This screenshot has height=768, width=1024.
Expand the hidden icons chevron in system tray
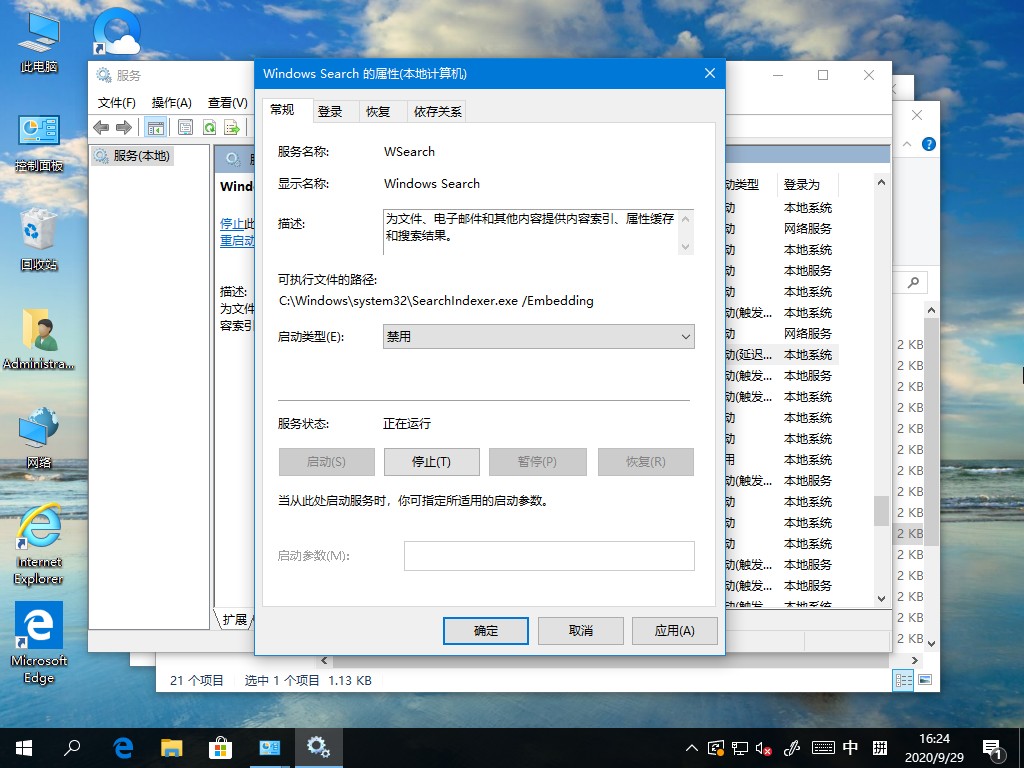pos(691,748)
